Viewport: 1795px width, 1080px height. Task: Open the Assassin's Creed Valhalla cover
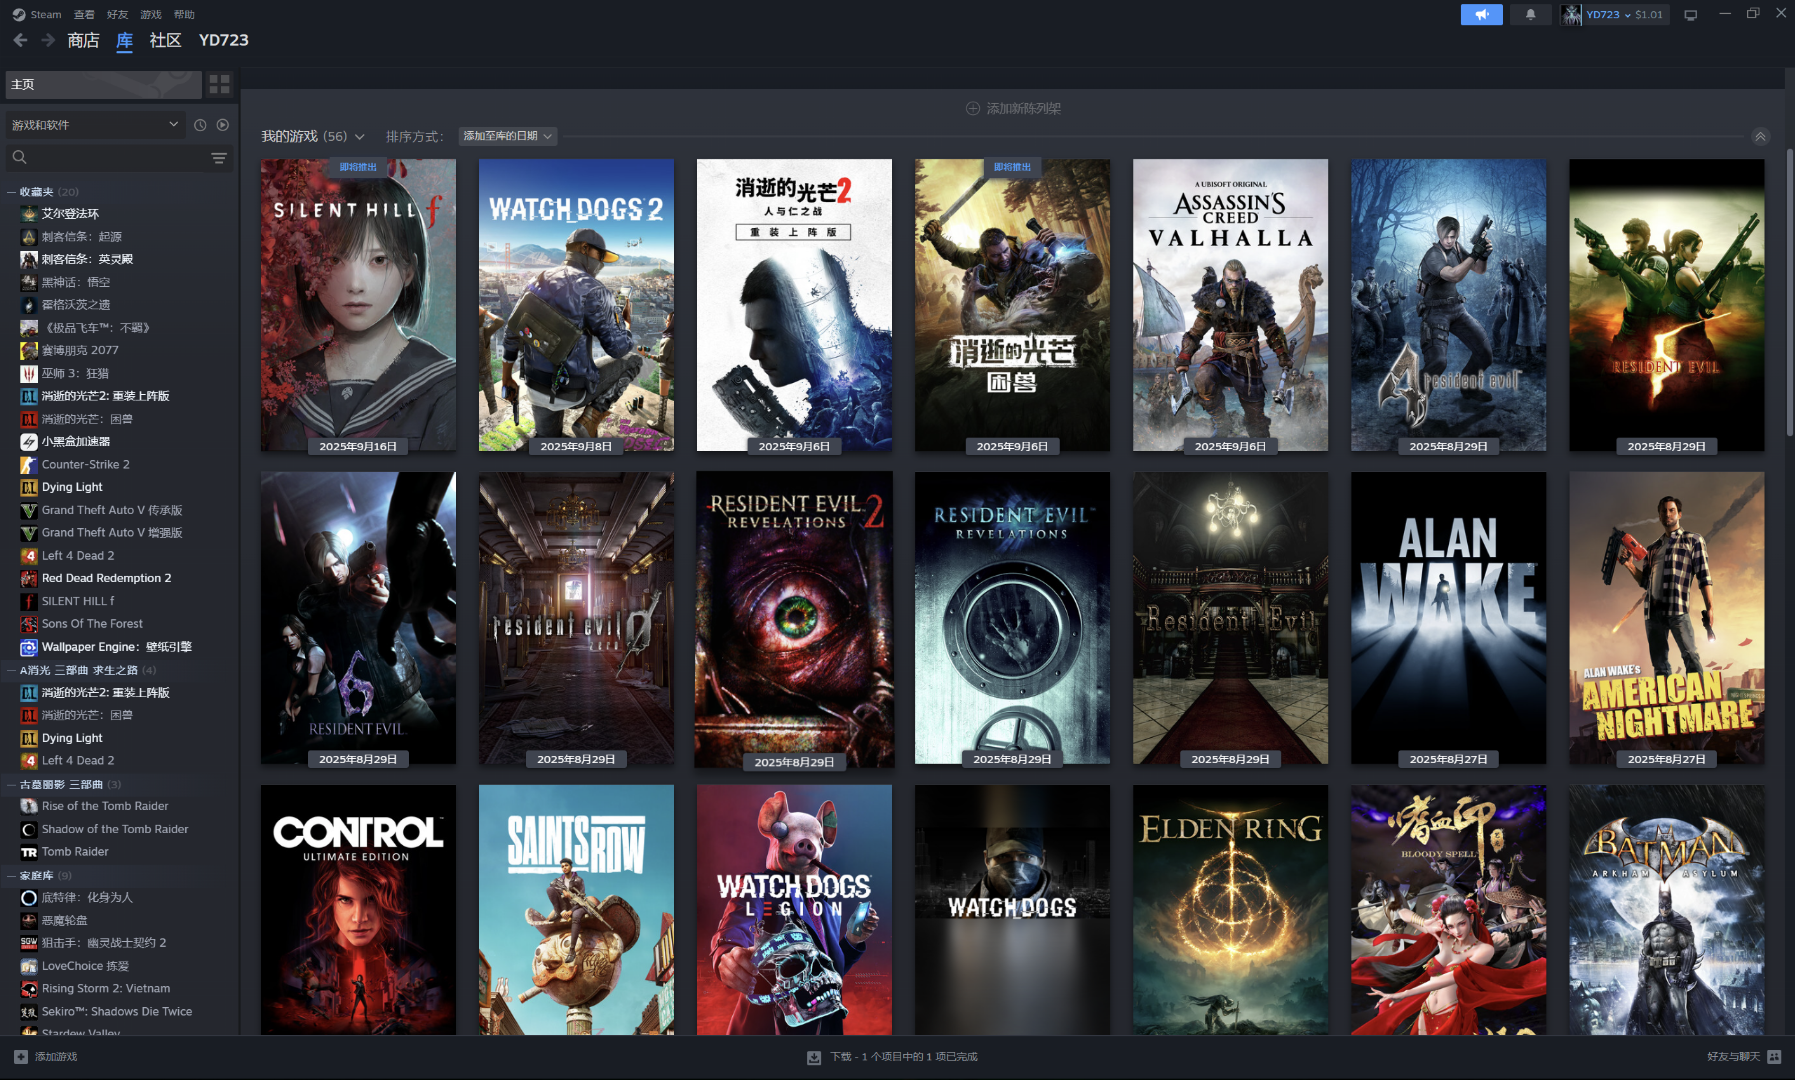(x=1230, y=305)
